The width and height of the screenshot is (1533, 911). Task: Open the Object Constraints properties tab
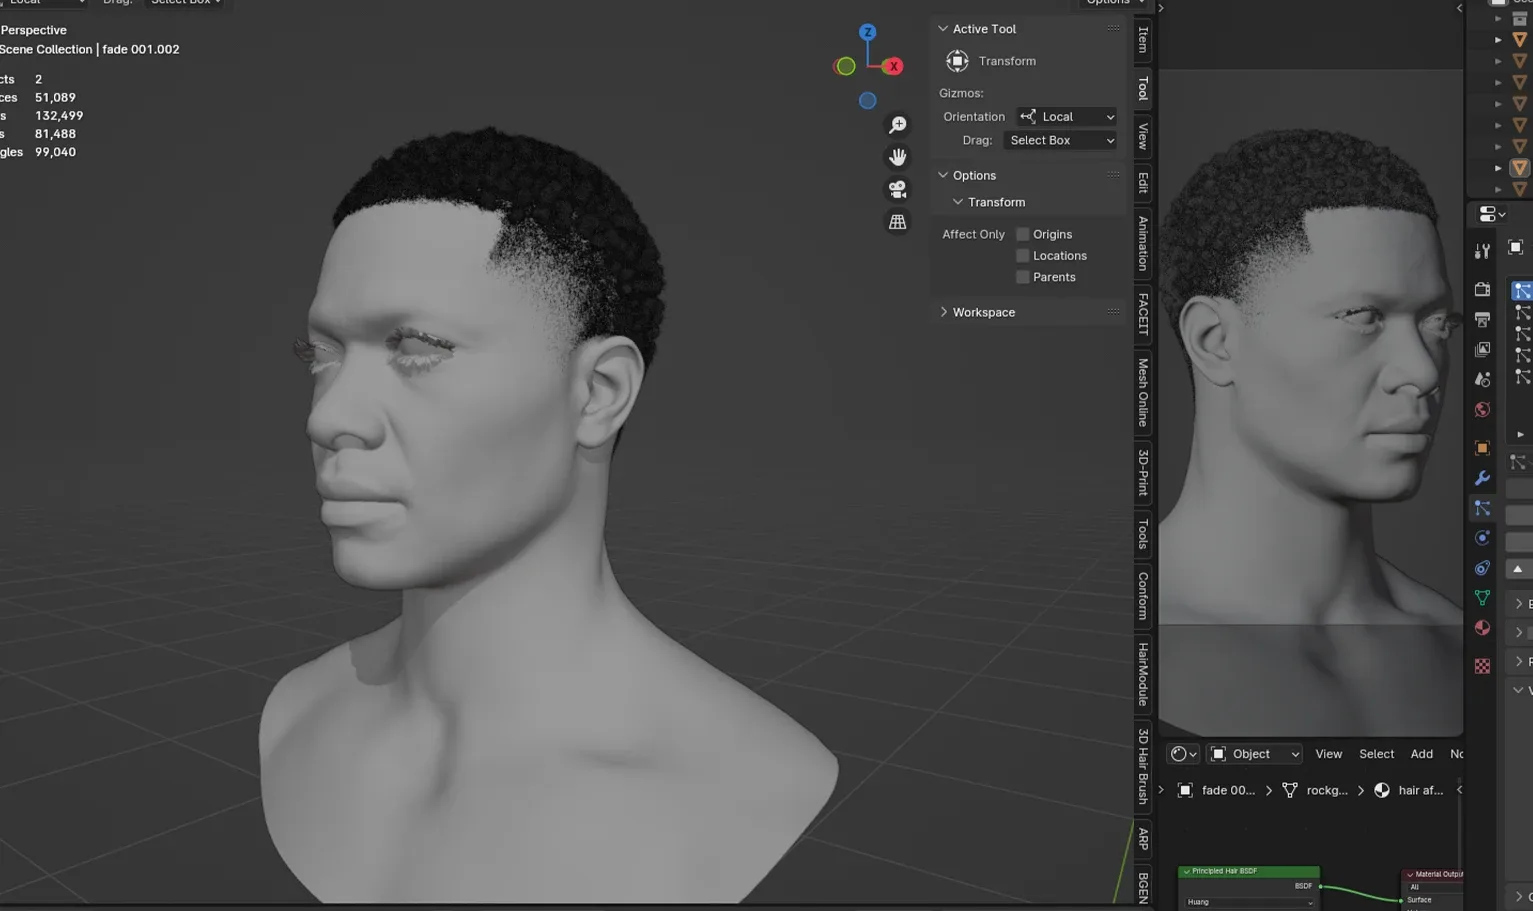(1482, 568)
